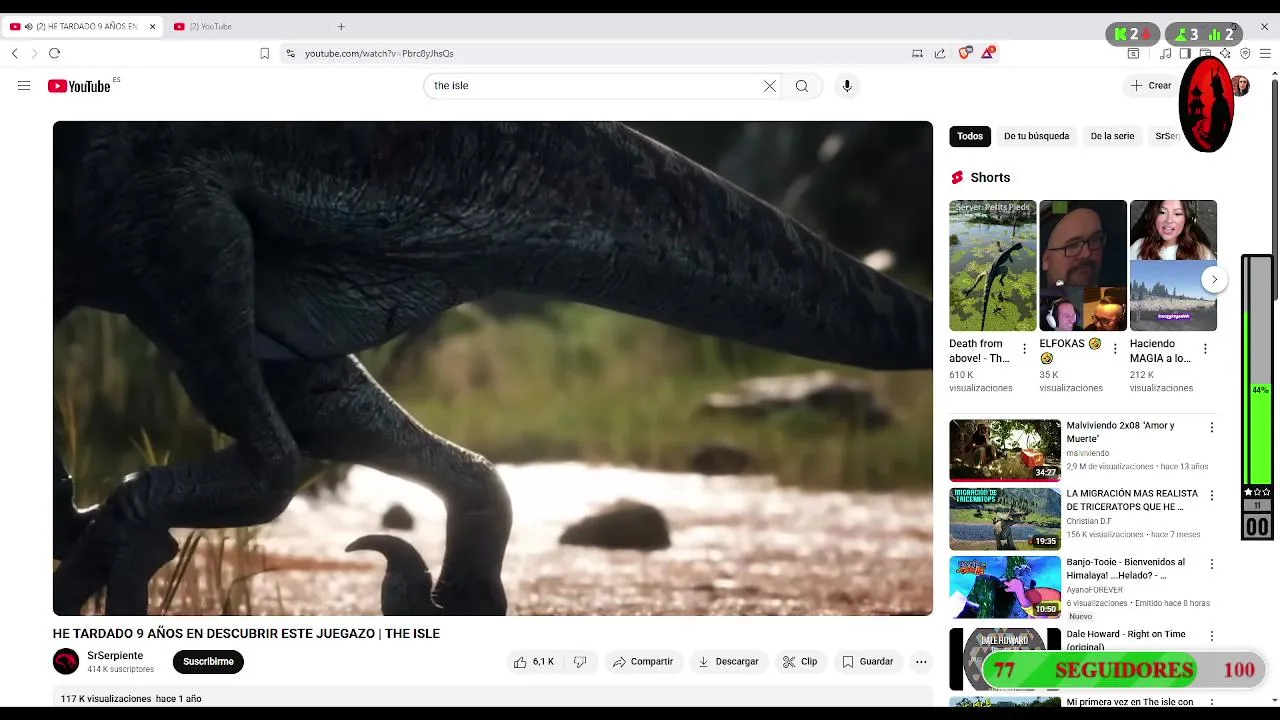Open options for Banjo-Tooie video

pyautogui.click(x=1212, y=564)
